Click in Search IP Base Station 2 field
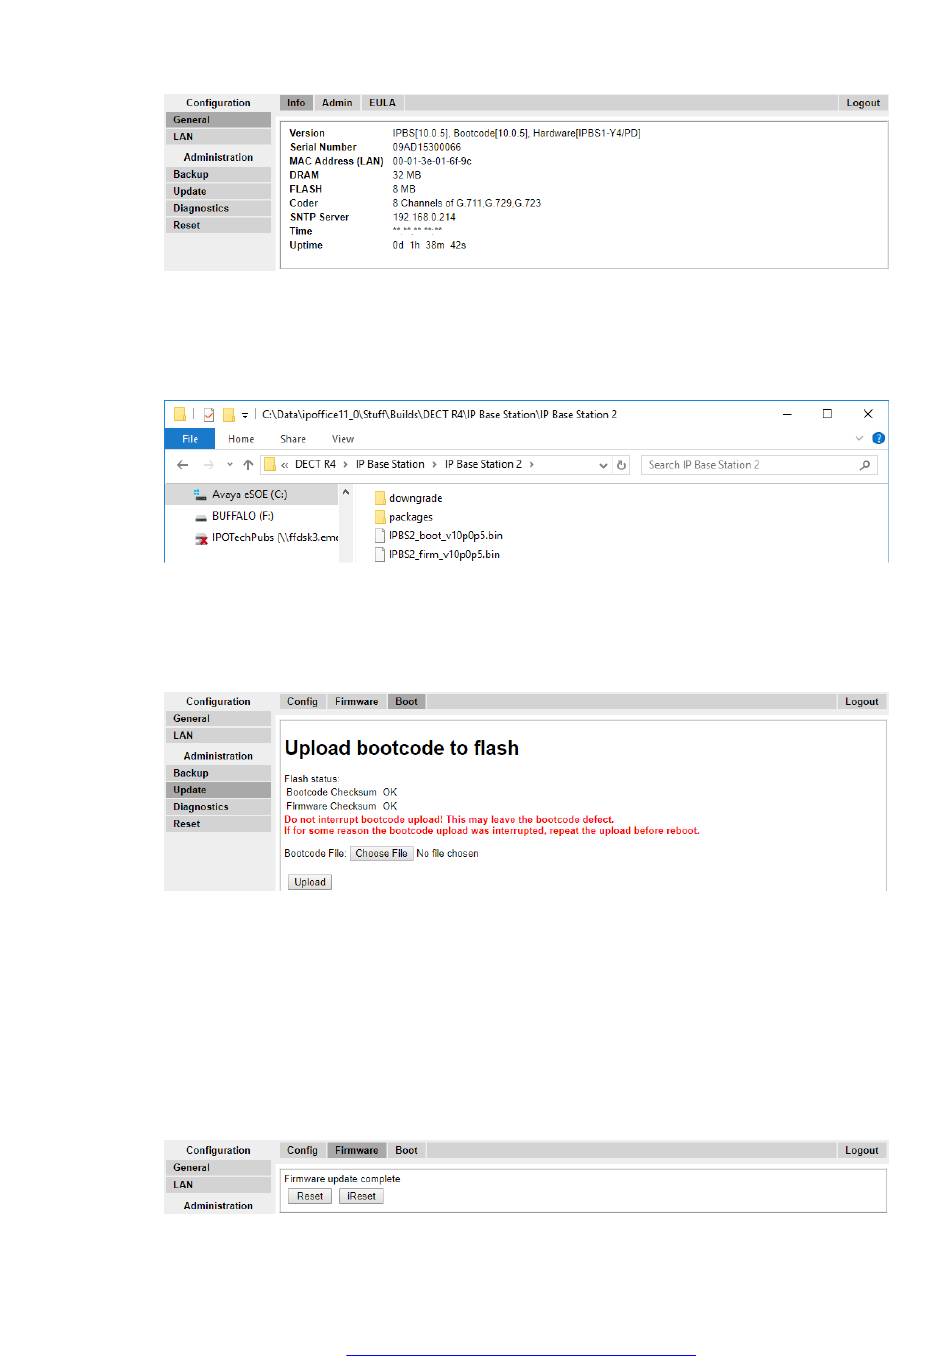950x1369 pixels. (750, 465)
